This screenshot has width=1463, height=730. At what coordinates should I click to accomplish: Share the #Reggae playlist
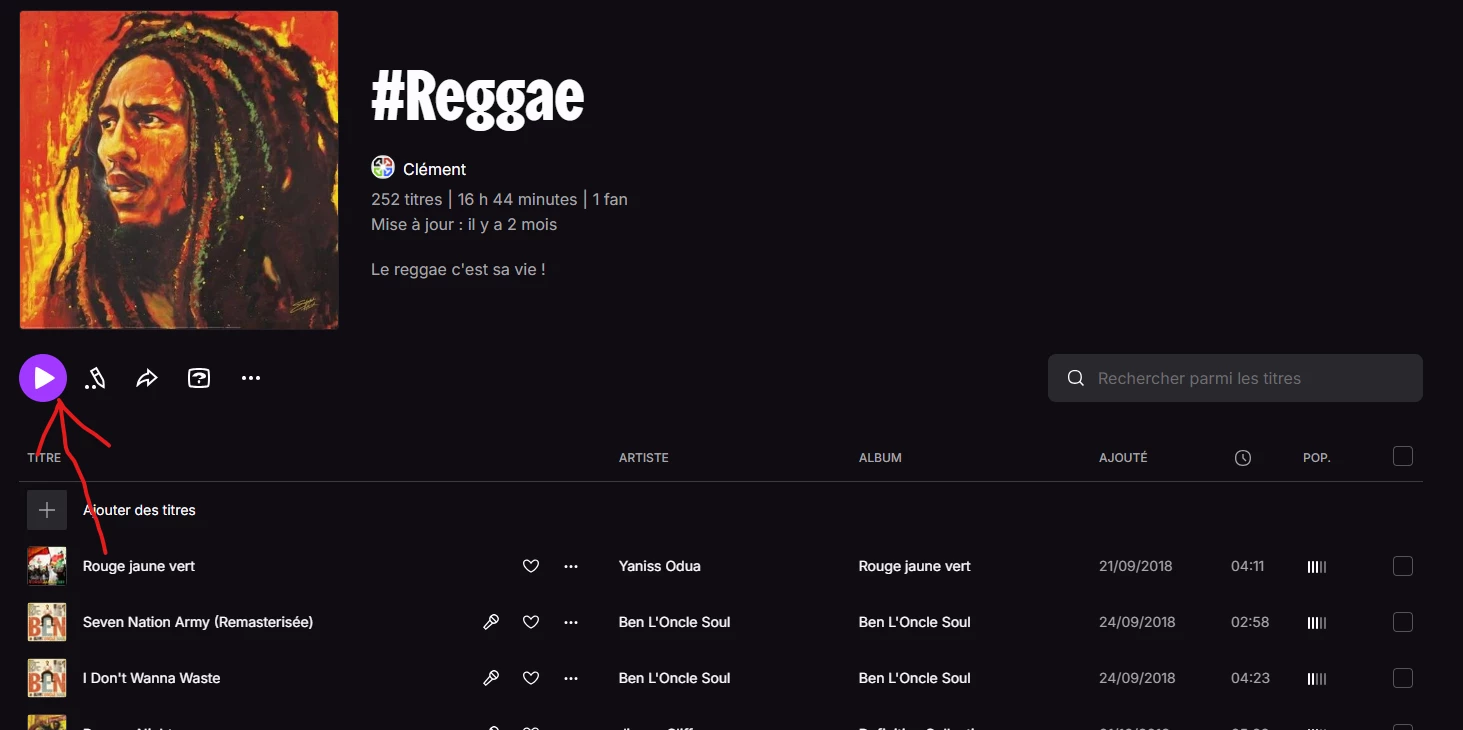click(147, 379)
